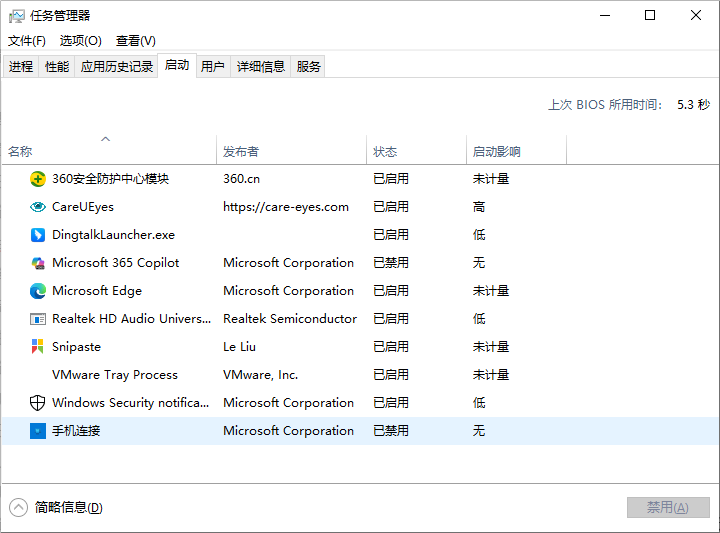Screen dimensions: 720x533
Task: Switch to the 用户 tab
Action: 213,67
